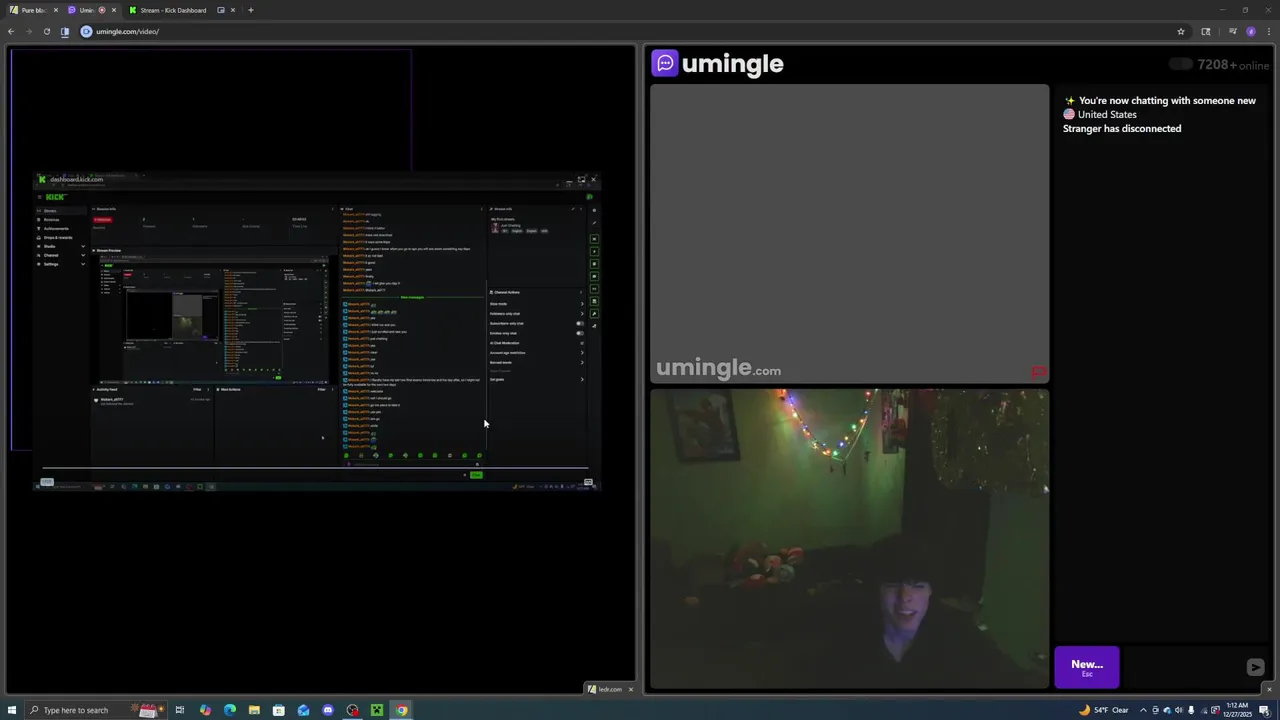Toggle the online-count switch beside 7208+ online
The width and height of the screenshot is (1280, 720).
(1180, 64)
